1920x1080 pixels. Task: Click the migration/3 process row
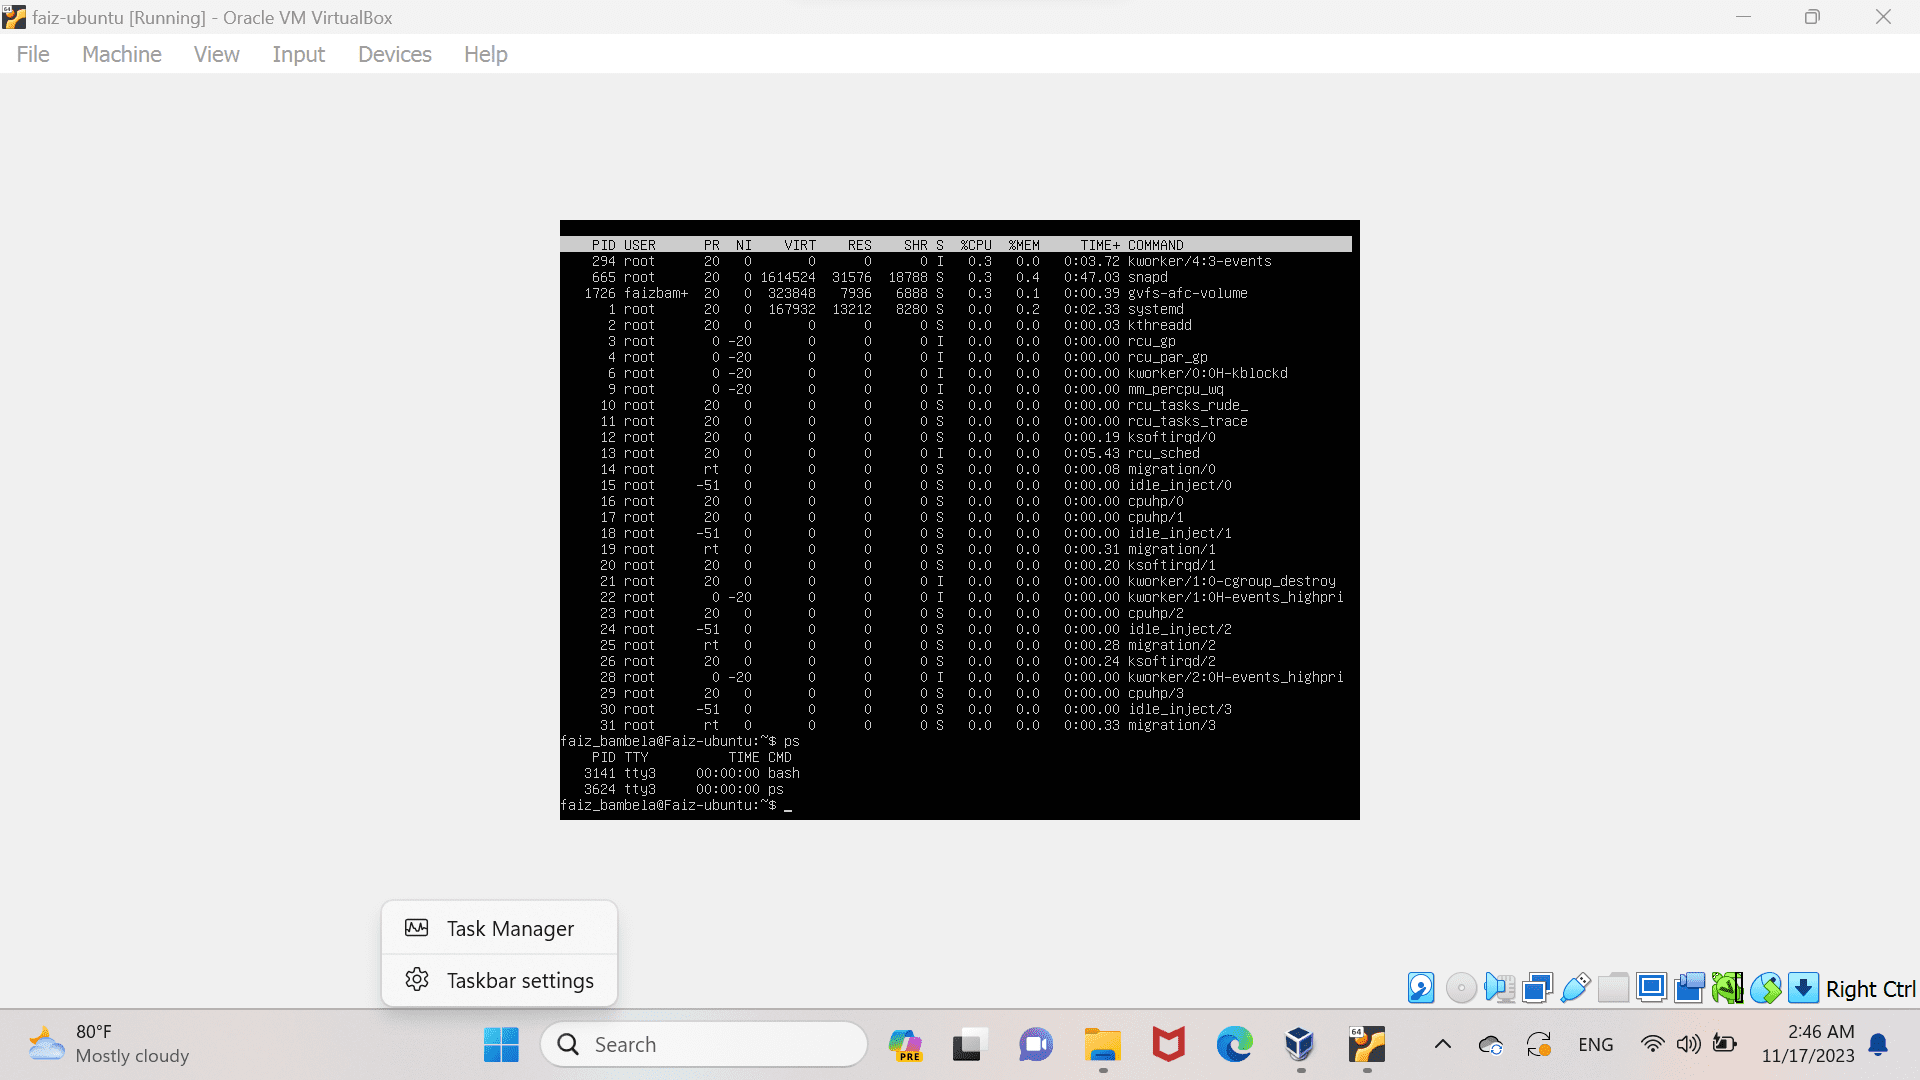pos(956,725)
